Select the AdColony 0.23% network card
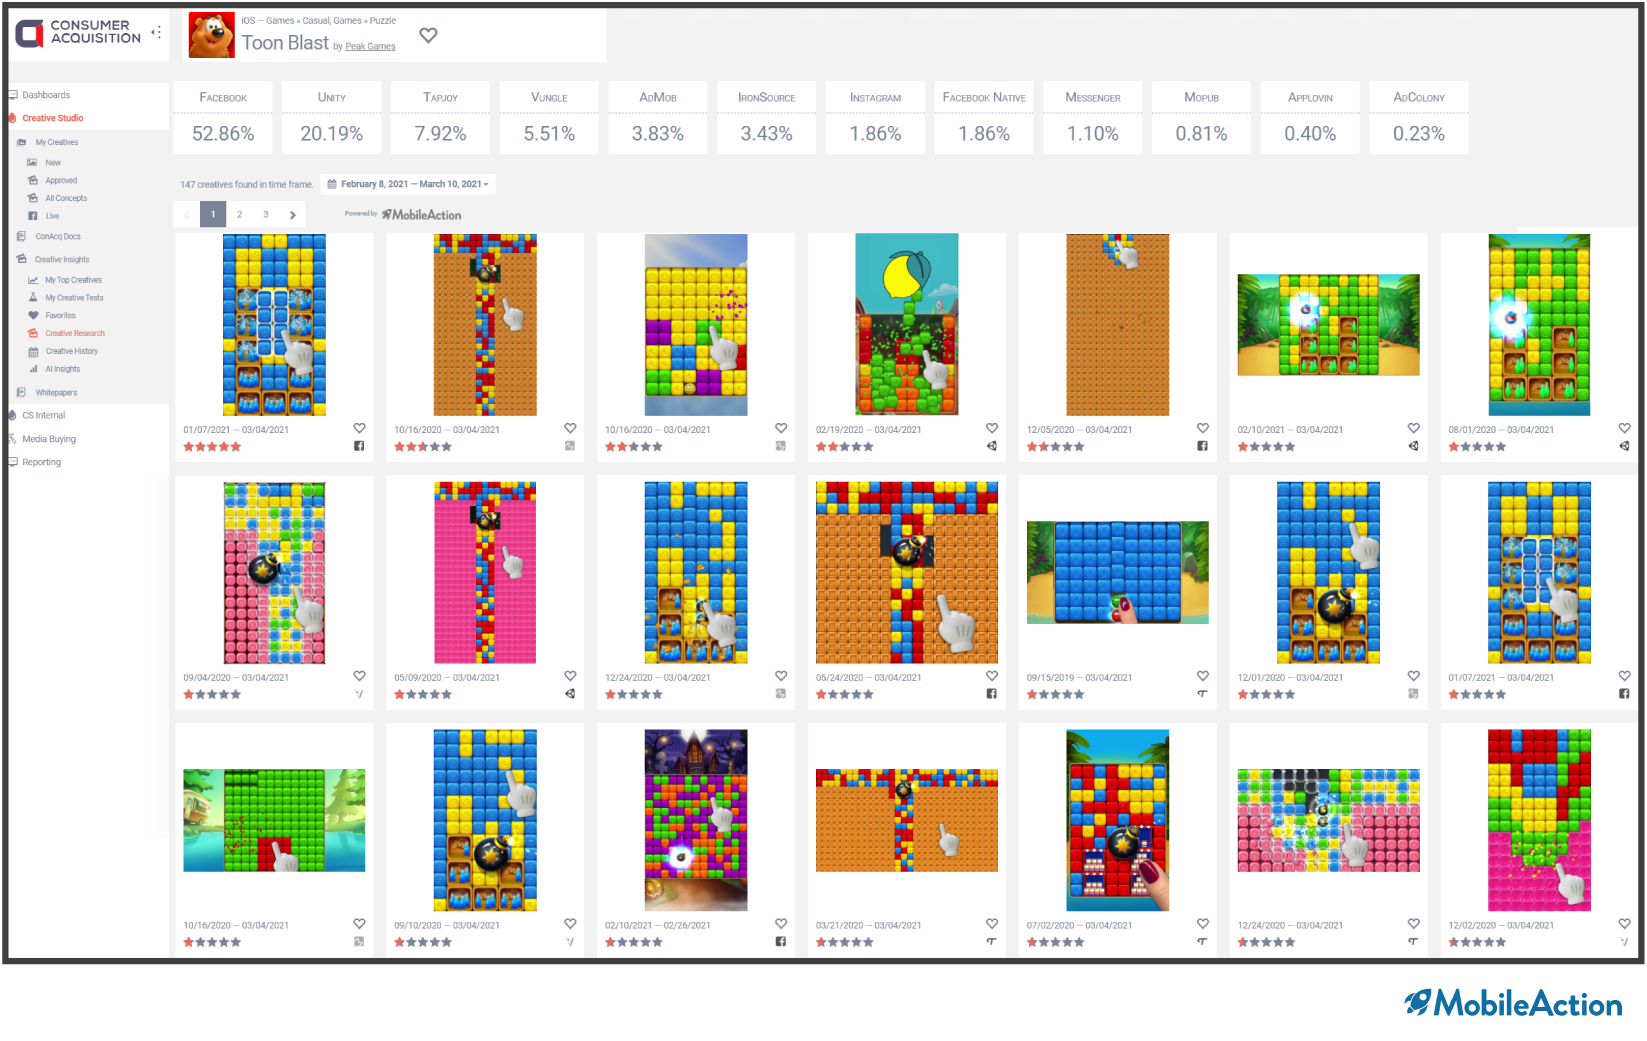Viewport: 1647px width, 1041px height. (x=1419, y=118)
